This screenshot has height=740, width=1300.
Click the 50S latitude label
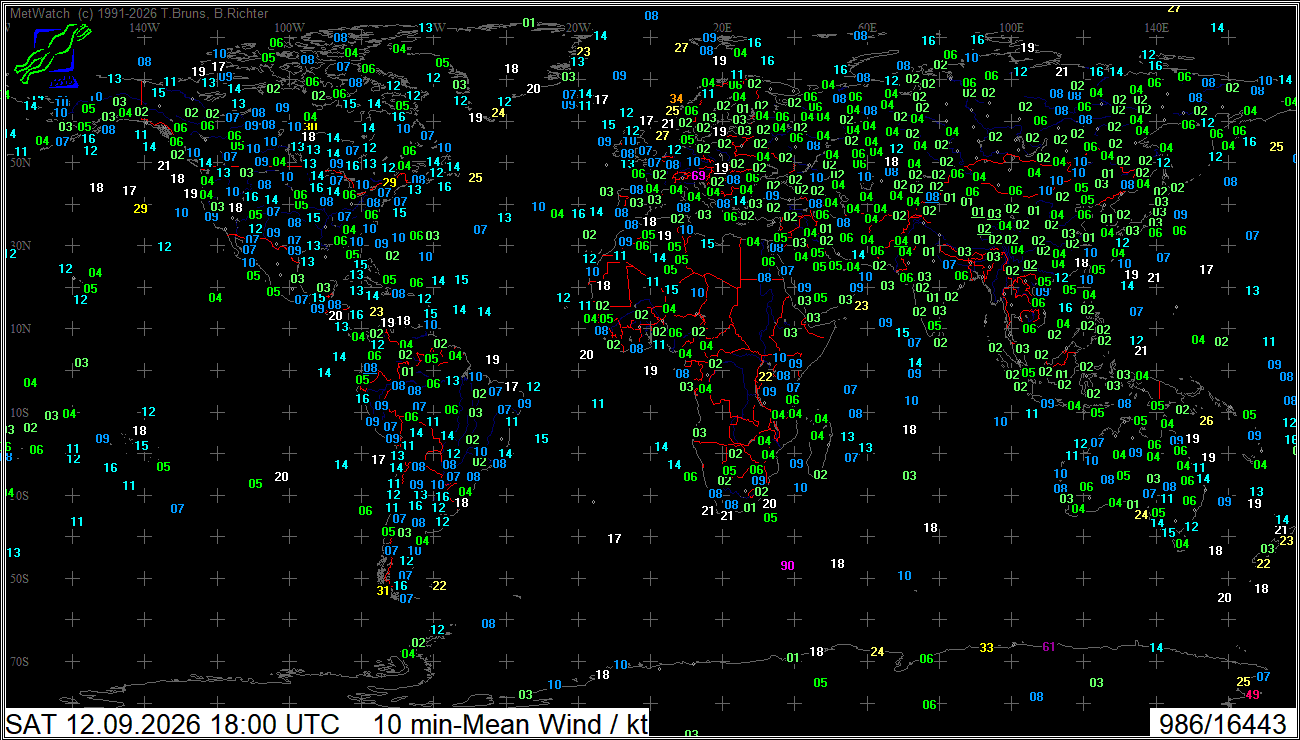point(19,579)
